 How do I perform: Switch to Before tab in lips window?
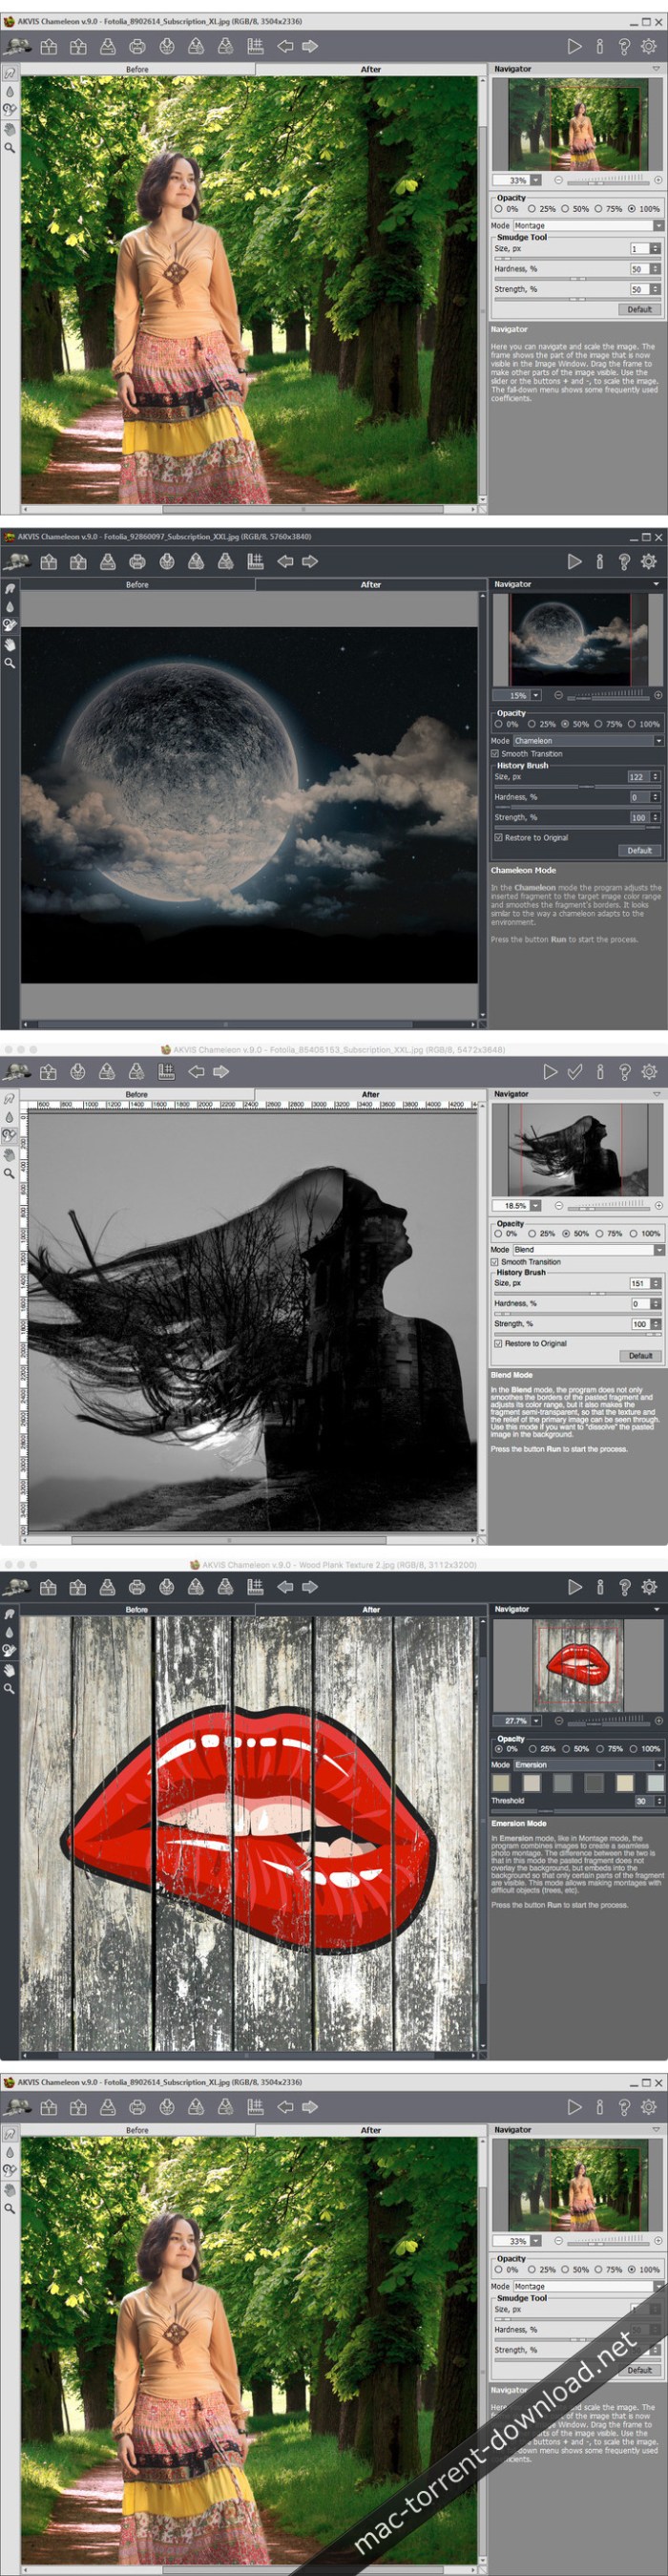[x=137, y=1610]
